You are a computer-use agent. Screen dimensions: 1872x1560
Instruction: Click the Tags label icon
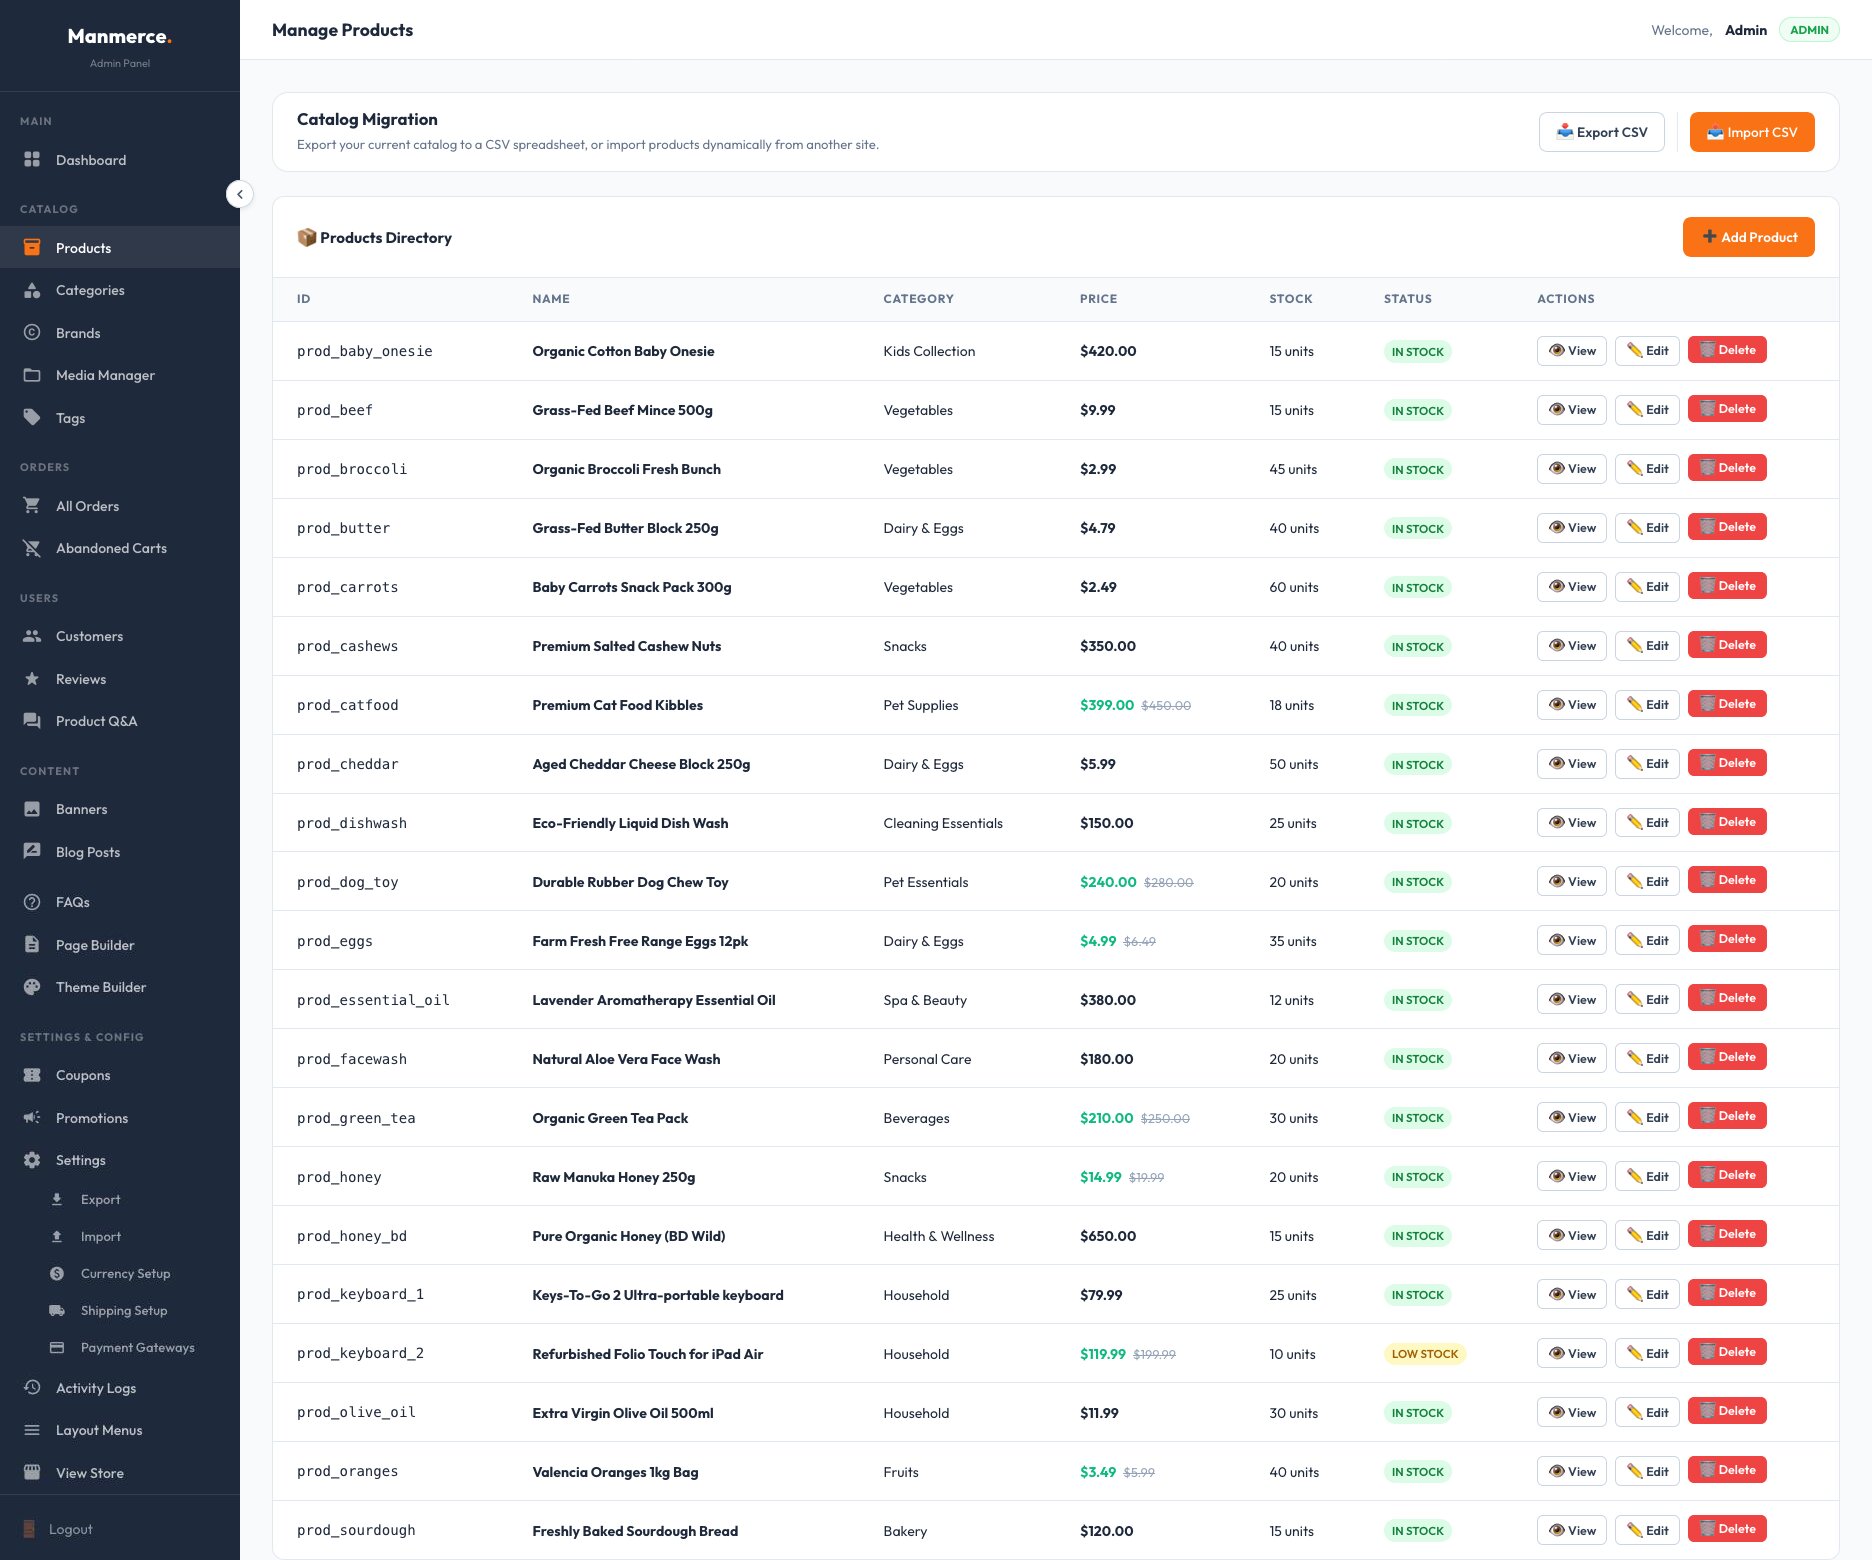[x=32, y=418]
